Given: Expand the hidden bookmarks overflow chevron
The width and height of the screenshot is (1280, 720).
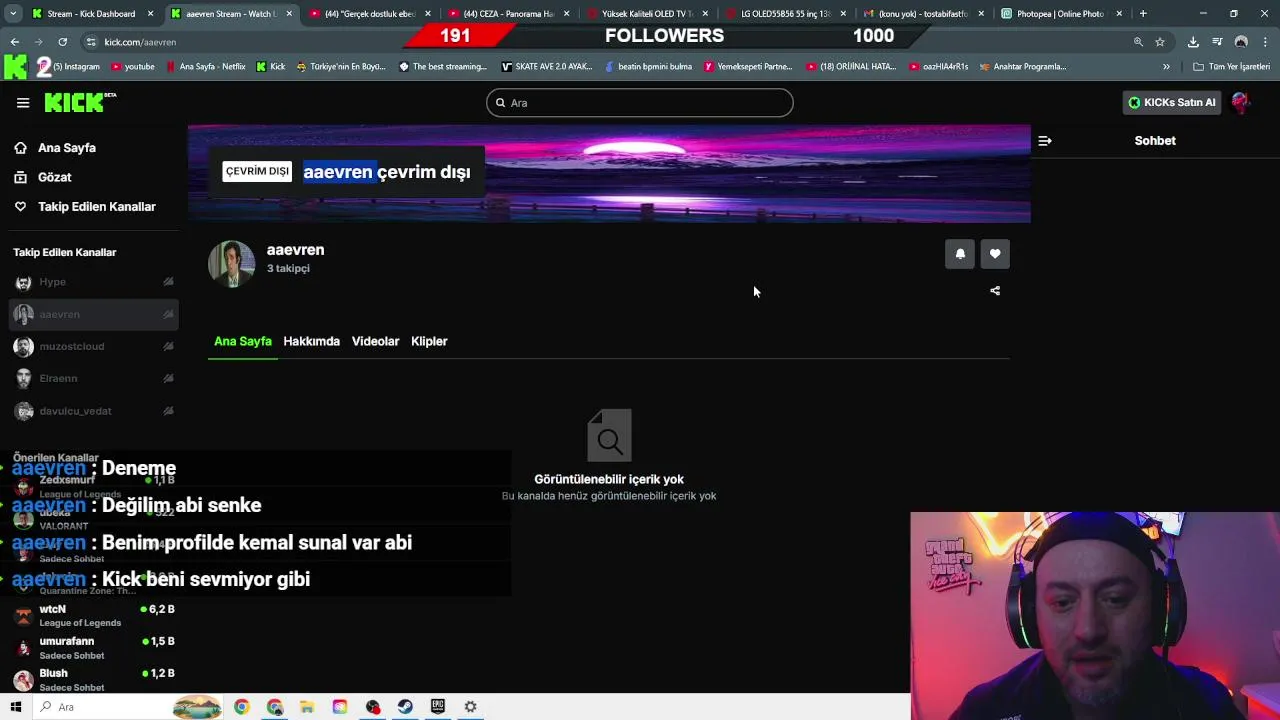Looking at the screenshot, I should pyautogui.click(x=1166, y=67).
